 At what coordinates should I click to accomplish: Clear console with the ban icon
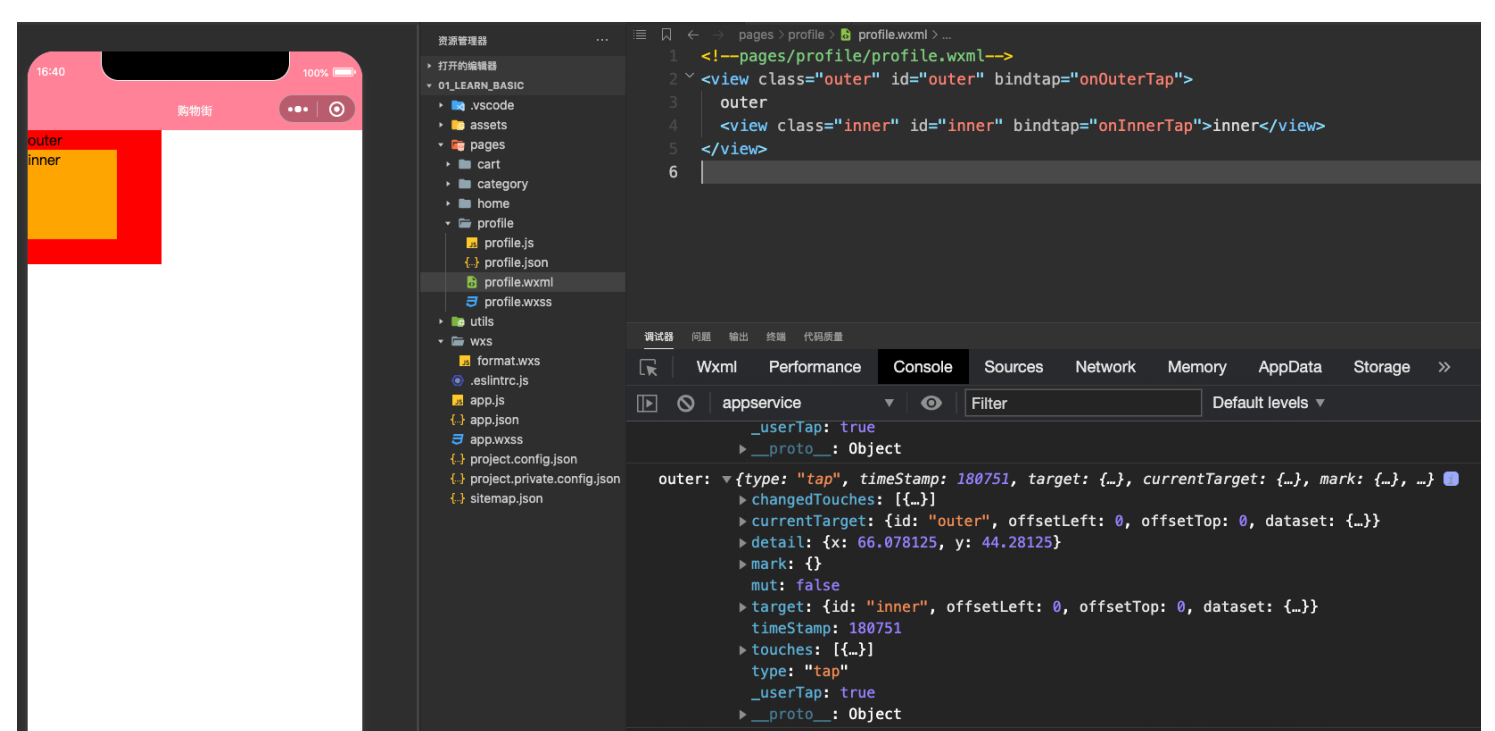[x=686, y=403]
